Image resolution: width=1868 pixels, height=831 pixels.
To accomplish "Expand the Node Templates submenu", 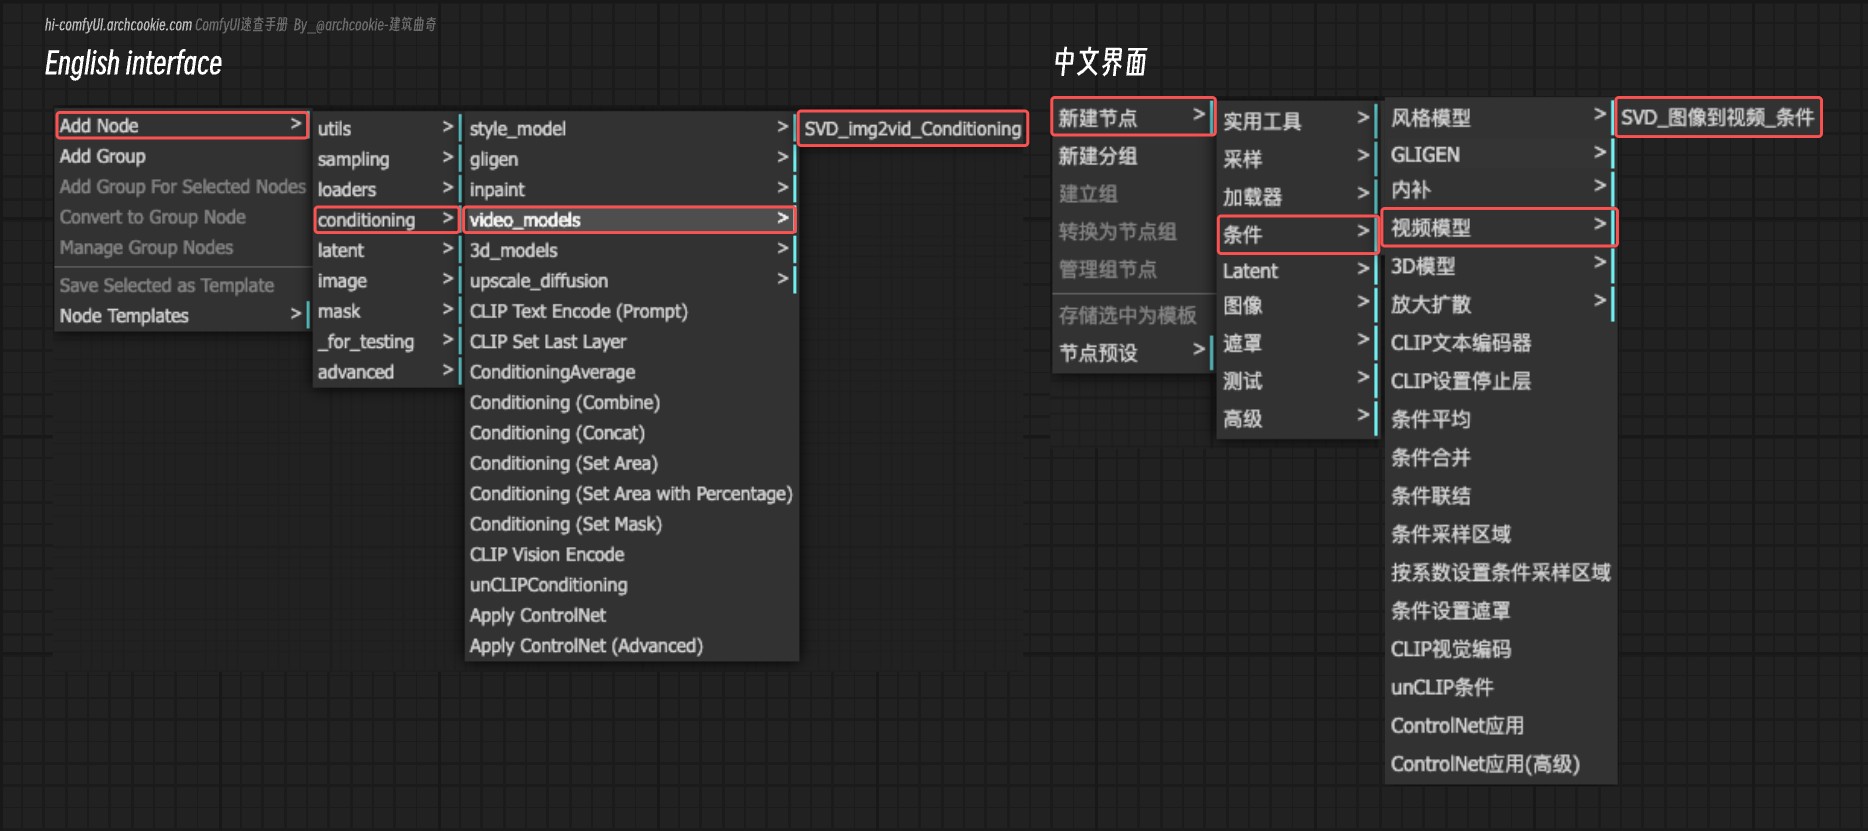I will click(181, 315).
